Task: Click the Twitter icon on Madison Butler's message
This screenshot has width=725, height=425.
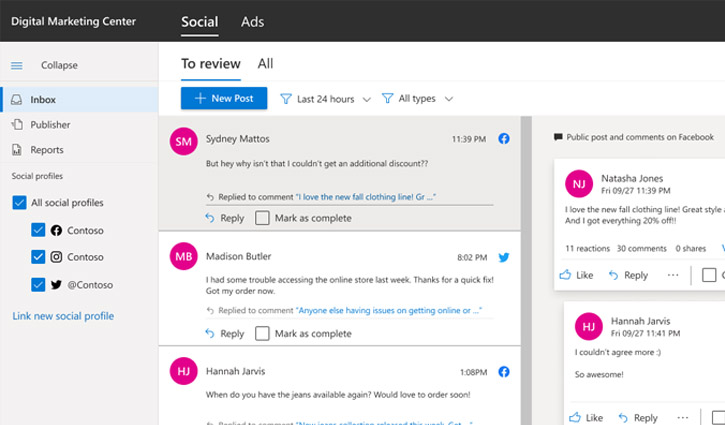Action: 504,257
